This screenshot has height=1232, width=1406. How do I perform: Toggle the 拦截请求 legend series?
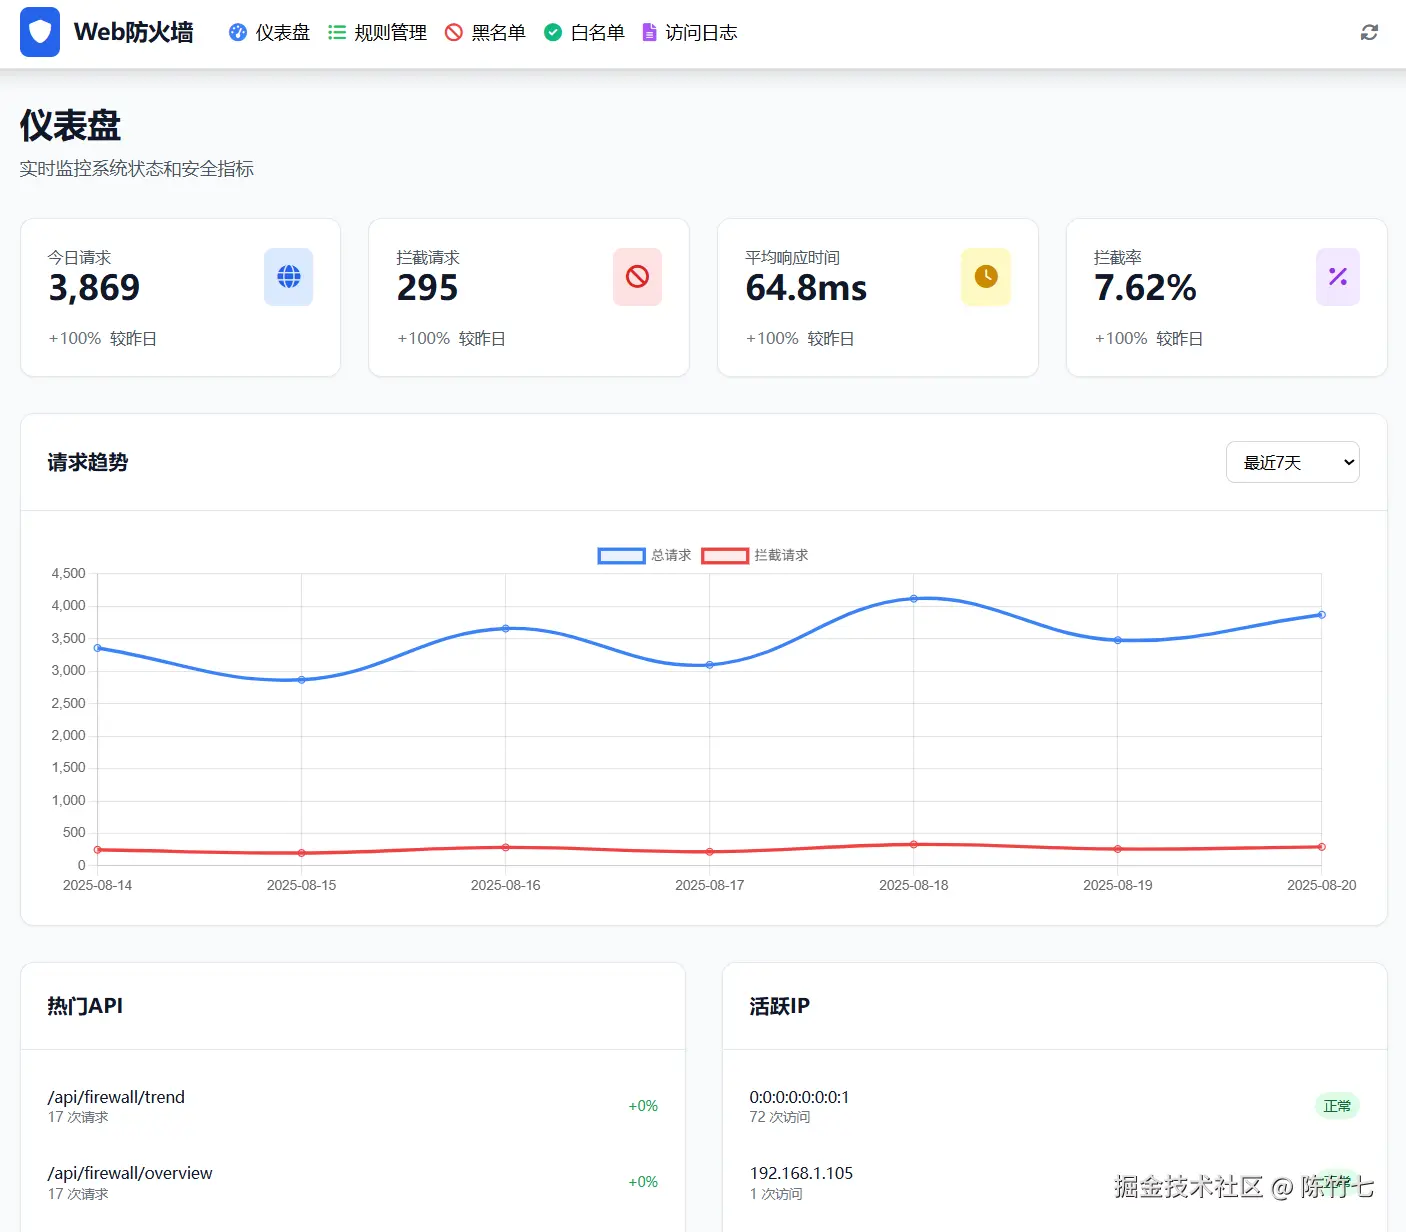click(755, 555)
